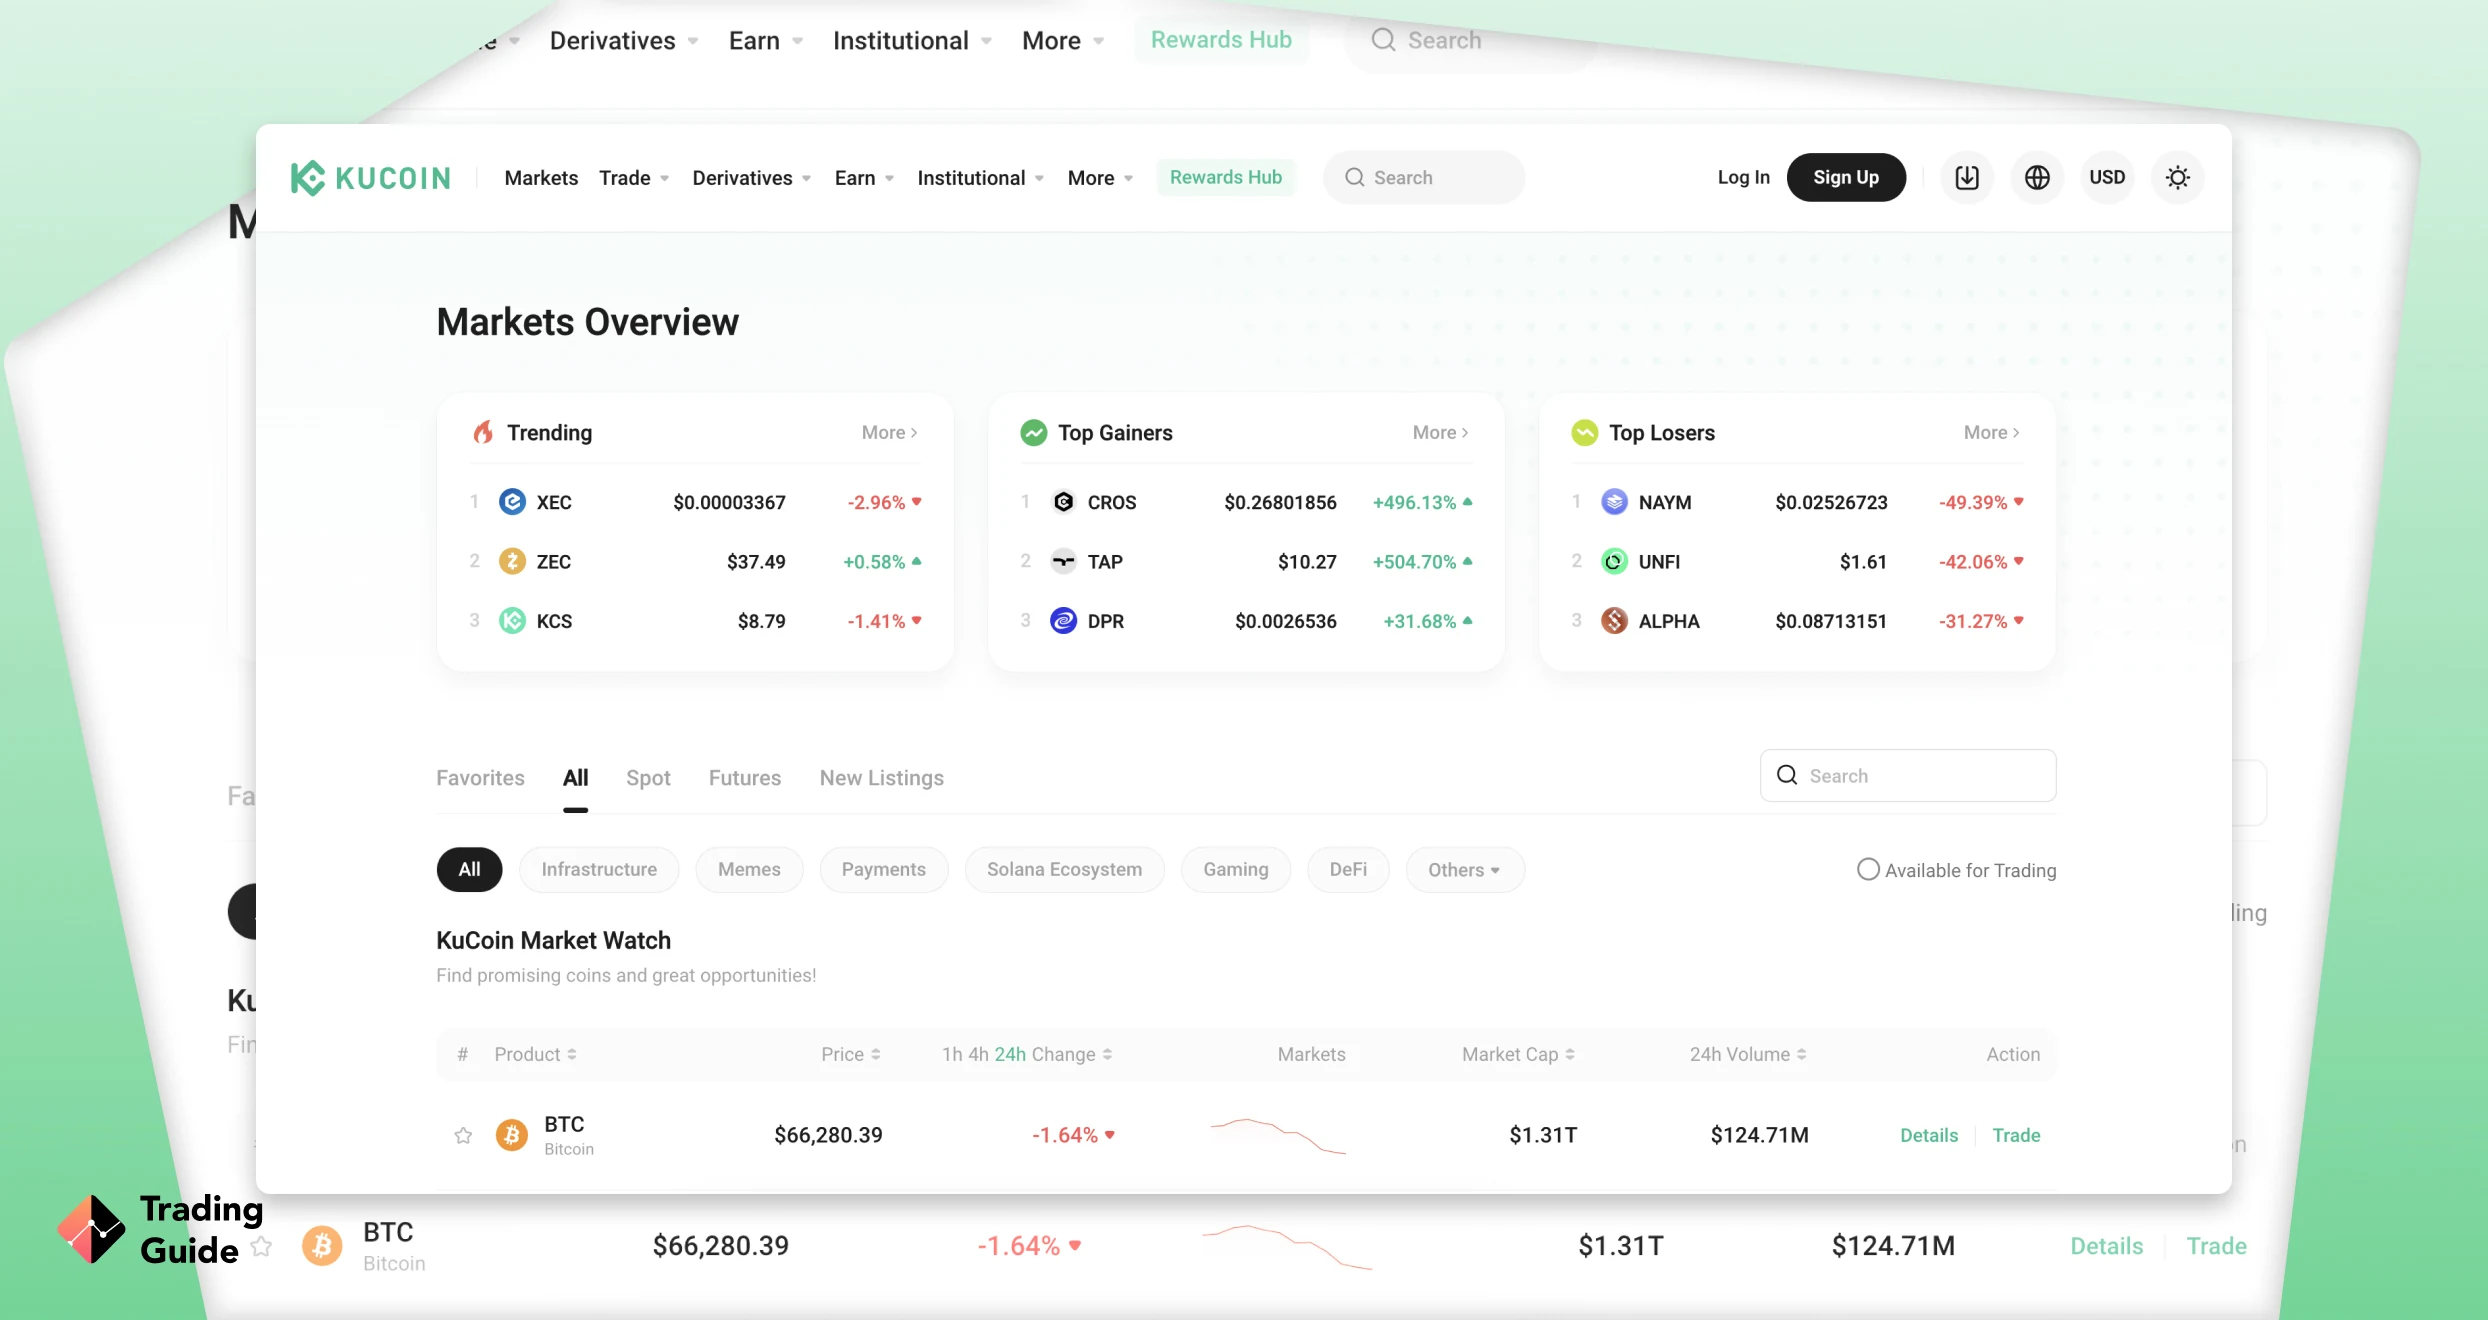
Task: Favorite BTC in the background window star
Action: [261, 1246]
